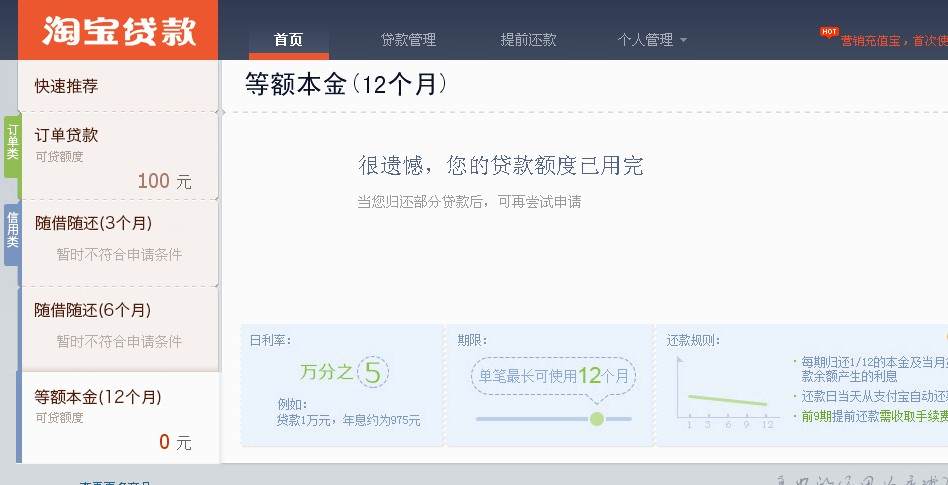Select 快速推荐 in the sidebar
This screenshot has height=485, width=948.
click(x=118, y=86)
